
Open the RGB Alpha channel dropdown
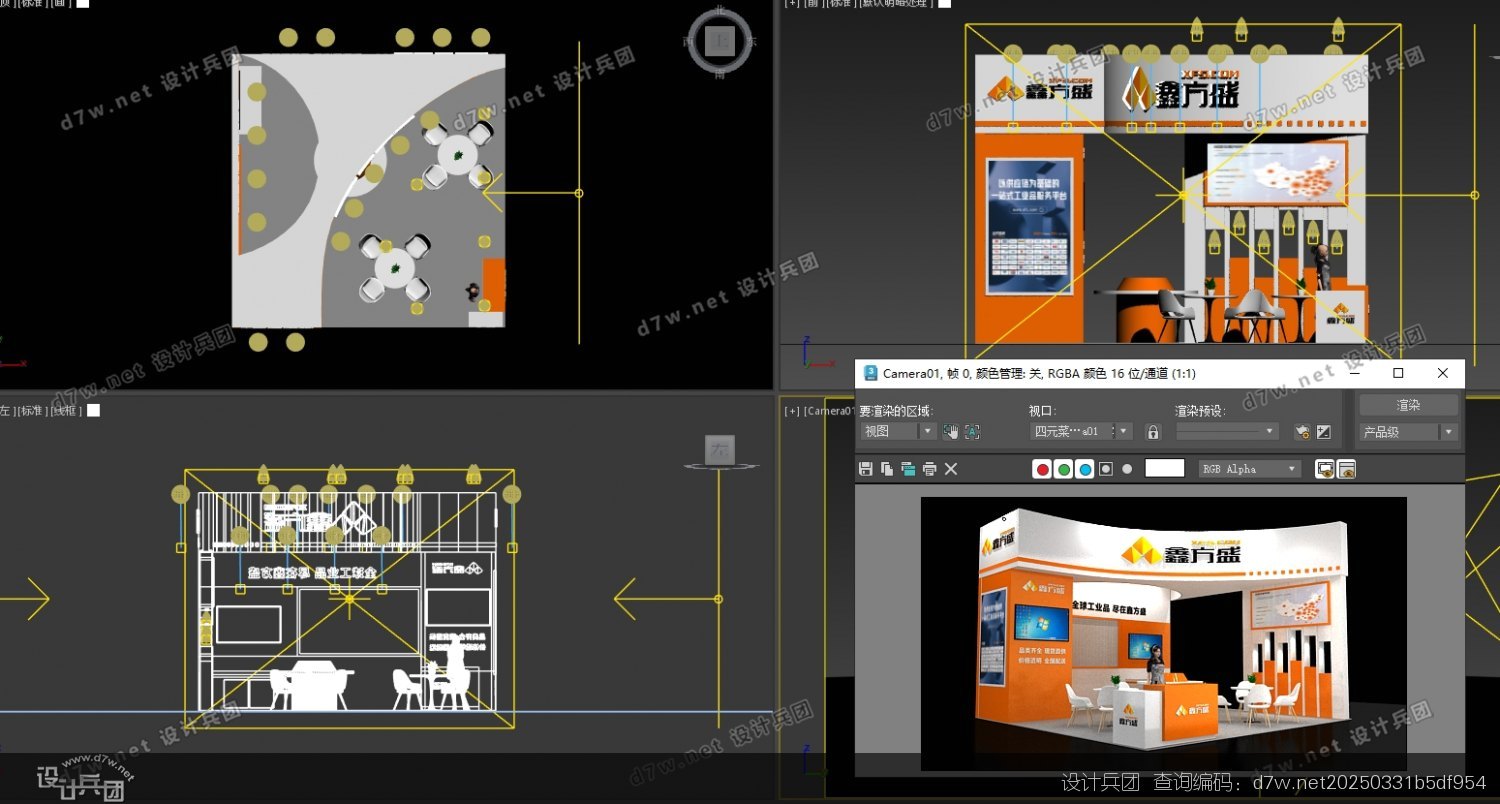coord(1250,468)
